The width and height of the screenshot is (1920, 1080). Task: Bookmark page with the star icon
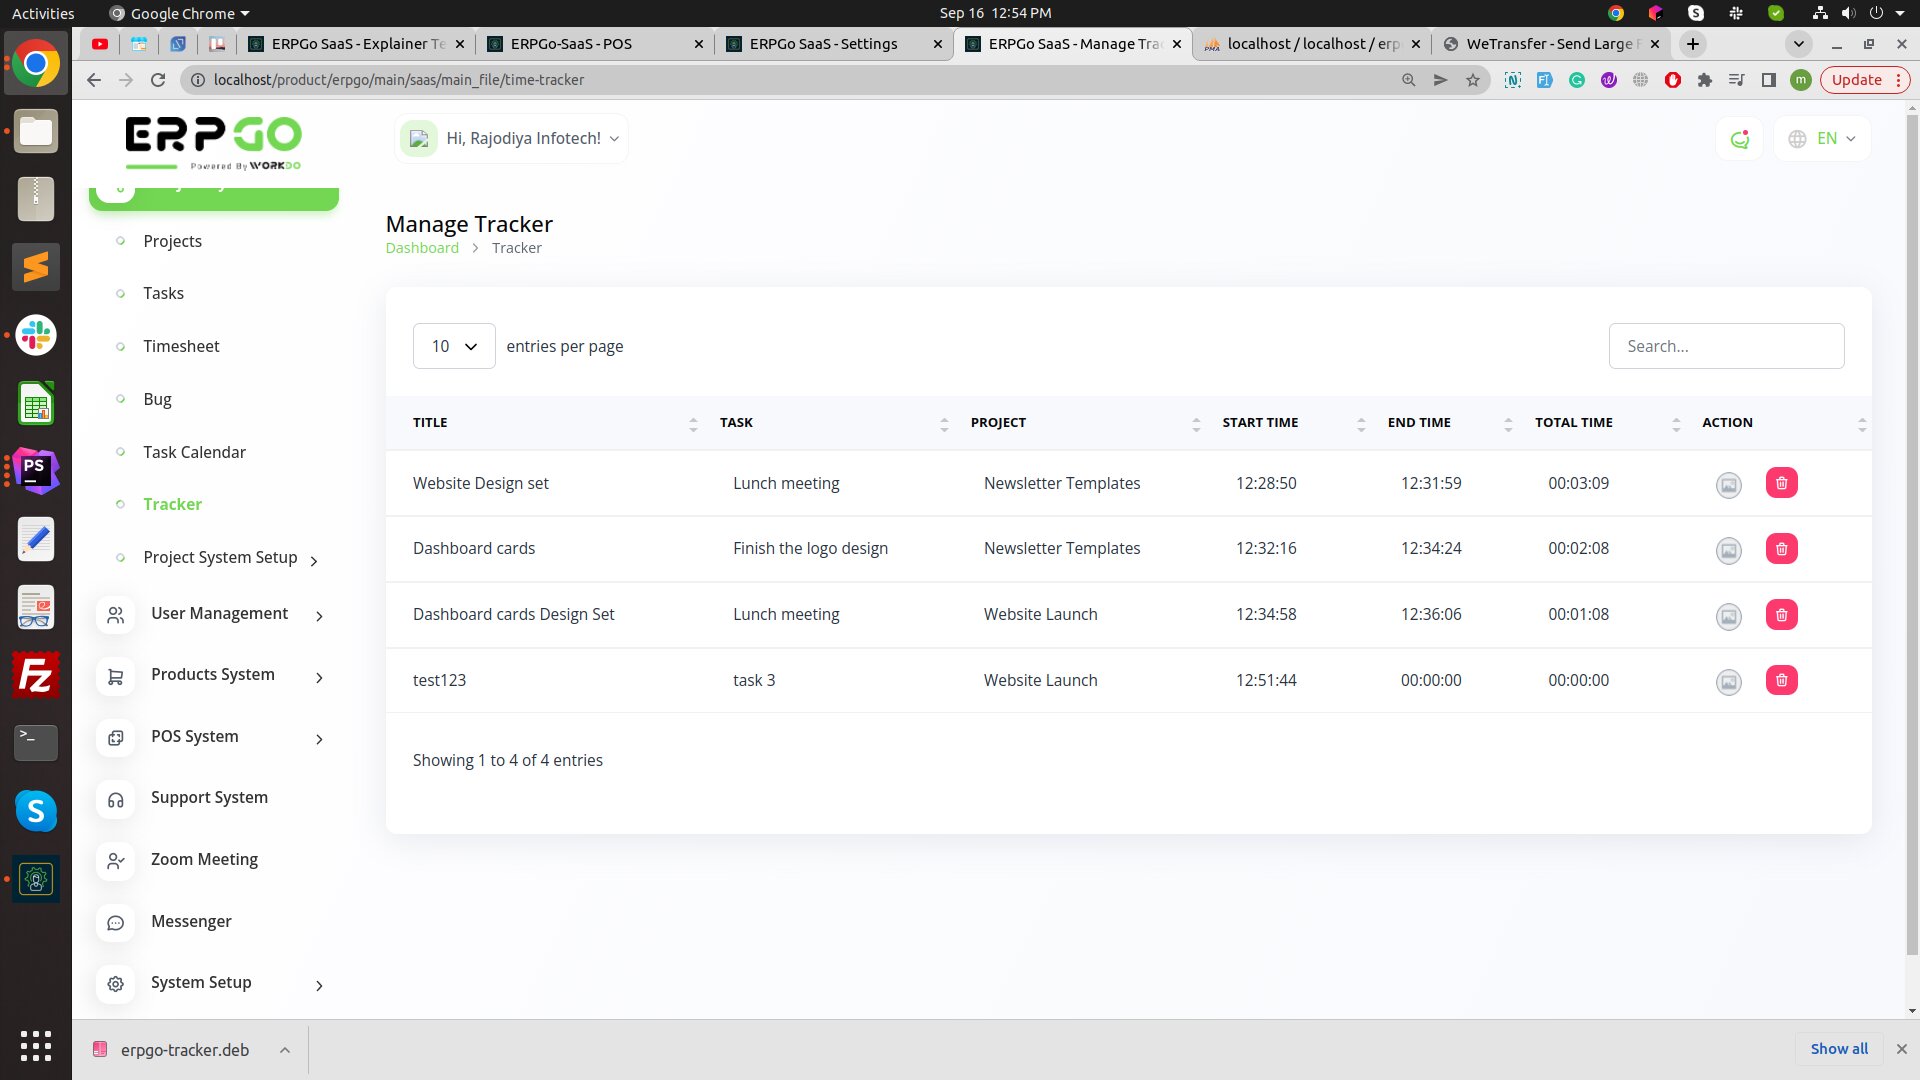click(1472, 80)
